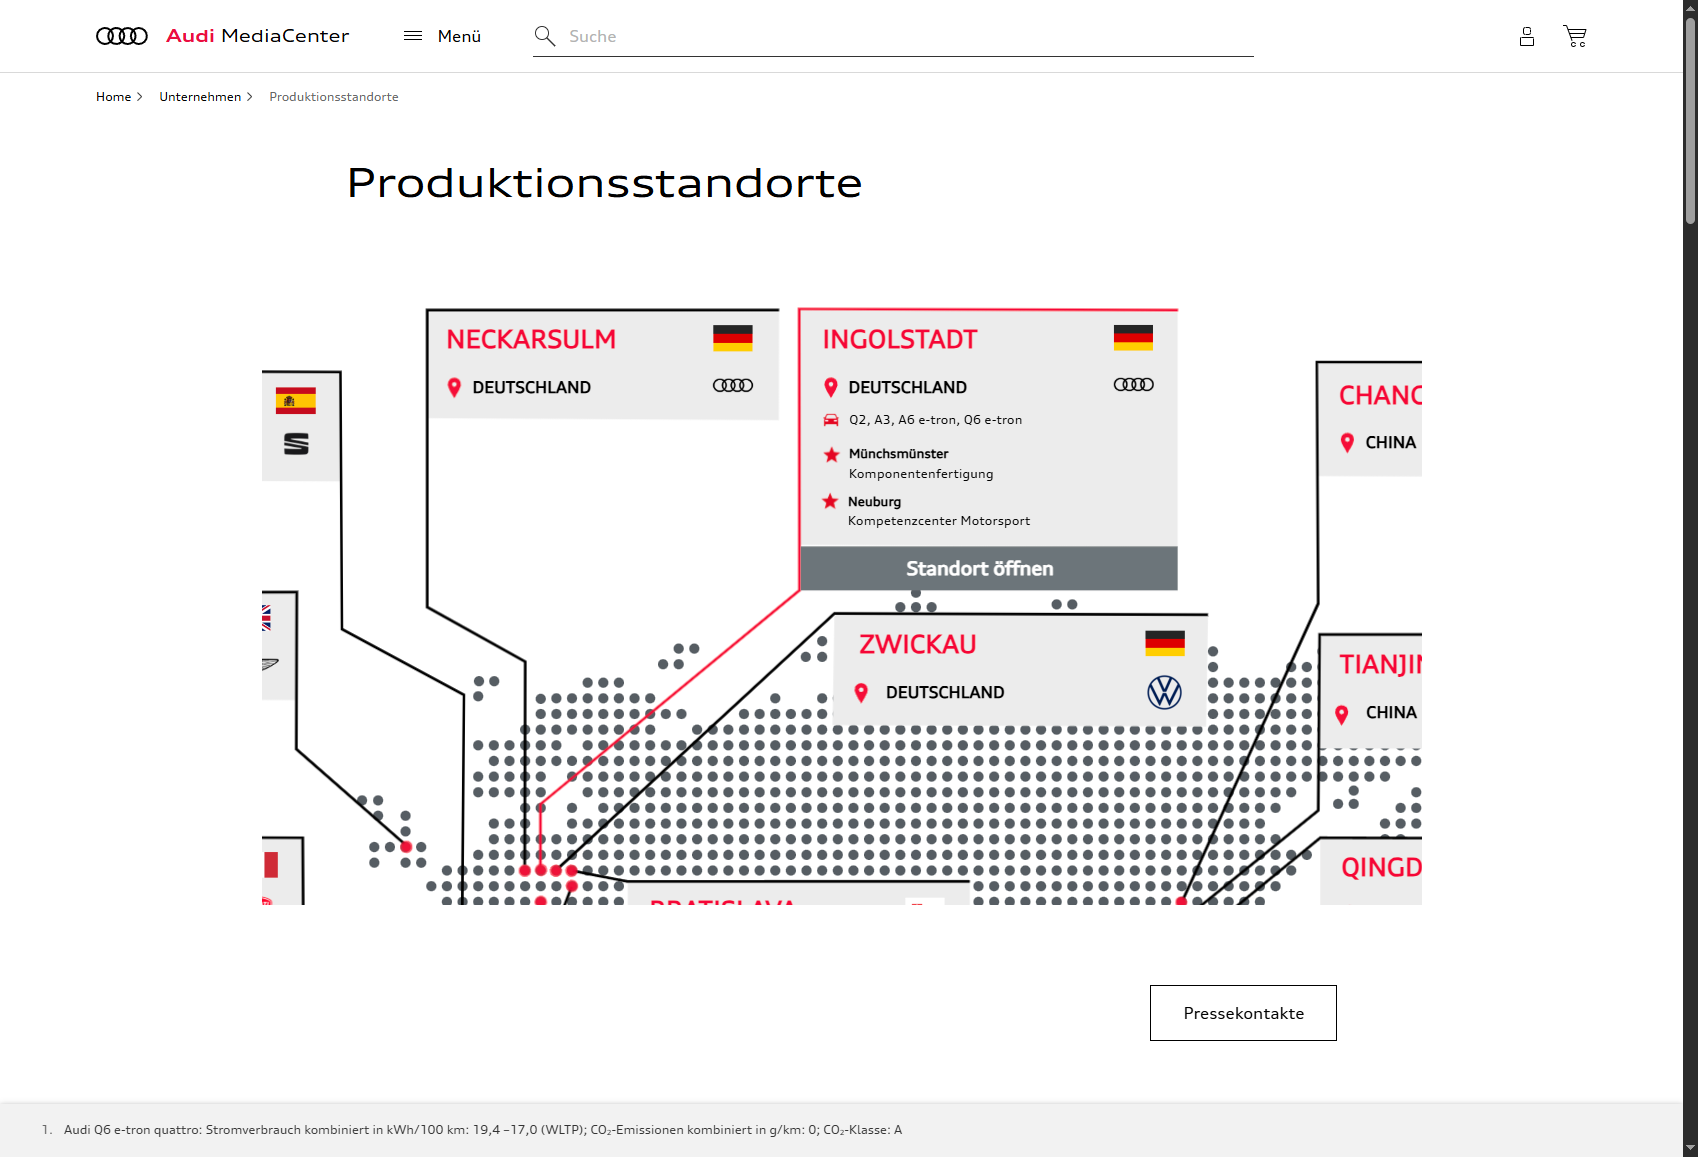The height and width of the screenshot is (1157, 1698).
Task: Click the search magnifier icon
Action: [545, 36]
